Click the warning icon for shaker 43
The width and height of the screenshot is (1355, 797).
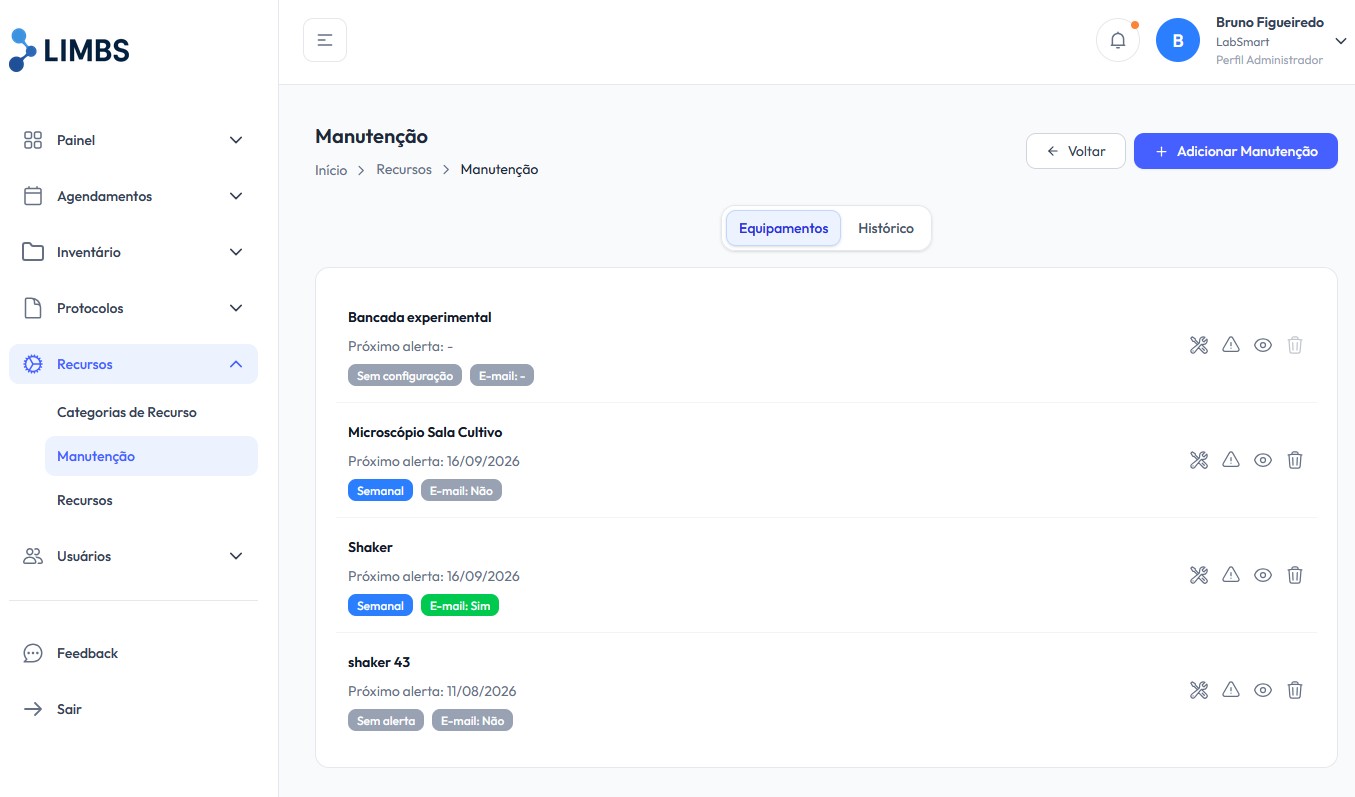tap(1231, 690)
